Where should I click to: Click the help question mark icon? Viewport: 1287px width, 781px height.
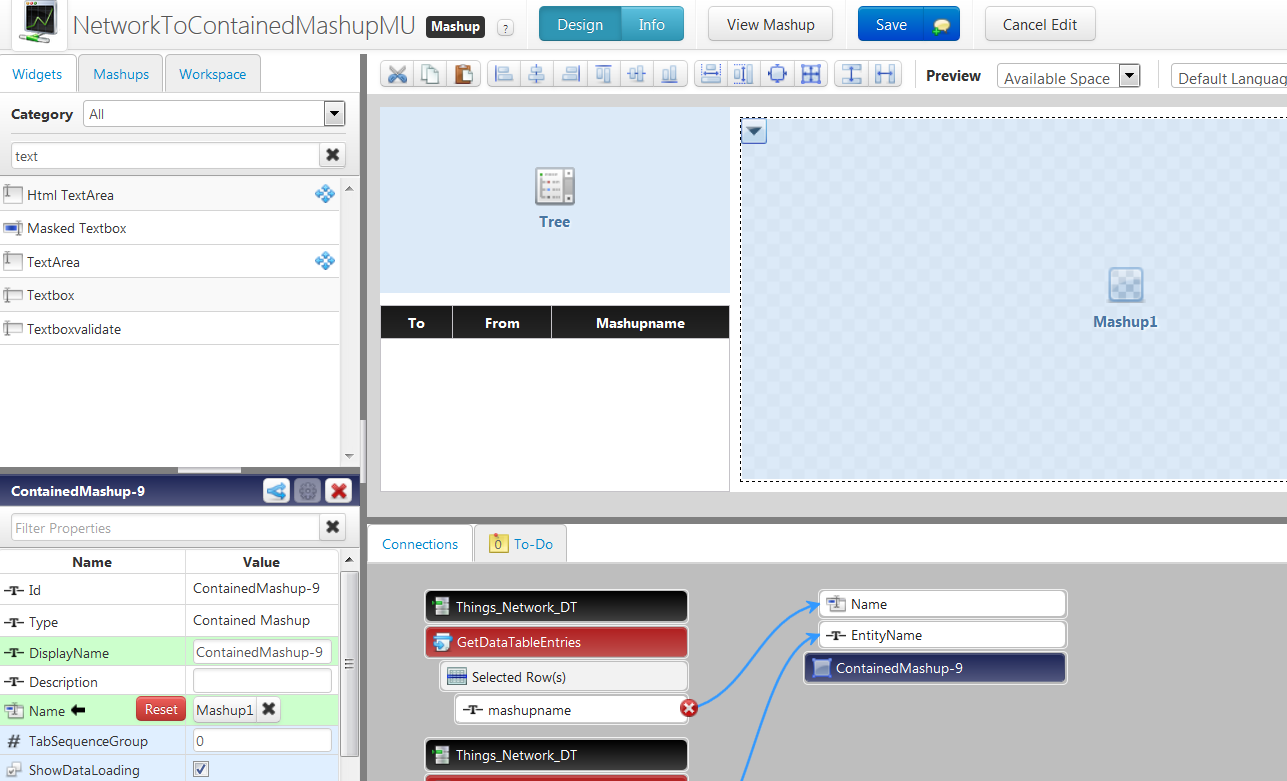click(506, 27)
